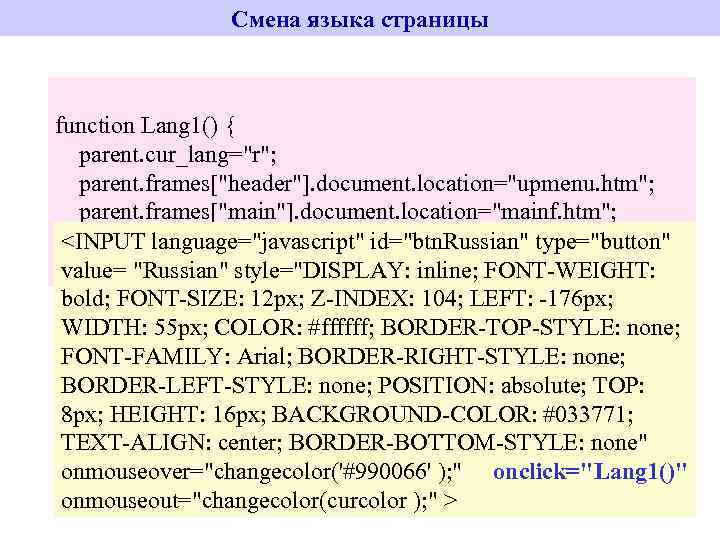Click the line "function Lang1() {"
Image resolution: width=720 pixels, height=540 pixels.
(x=145, y=126)
